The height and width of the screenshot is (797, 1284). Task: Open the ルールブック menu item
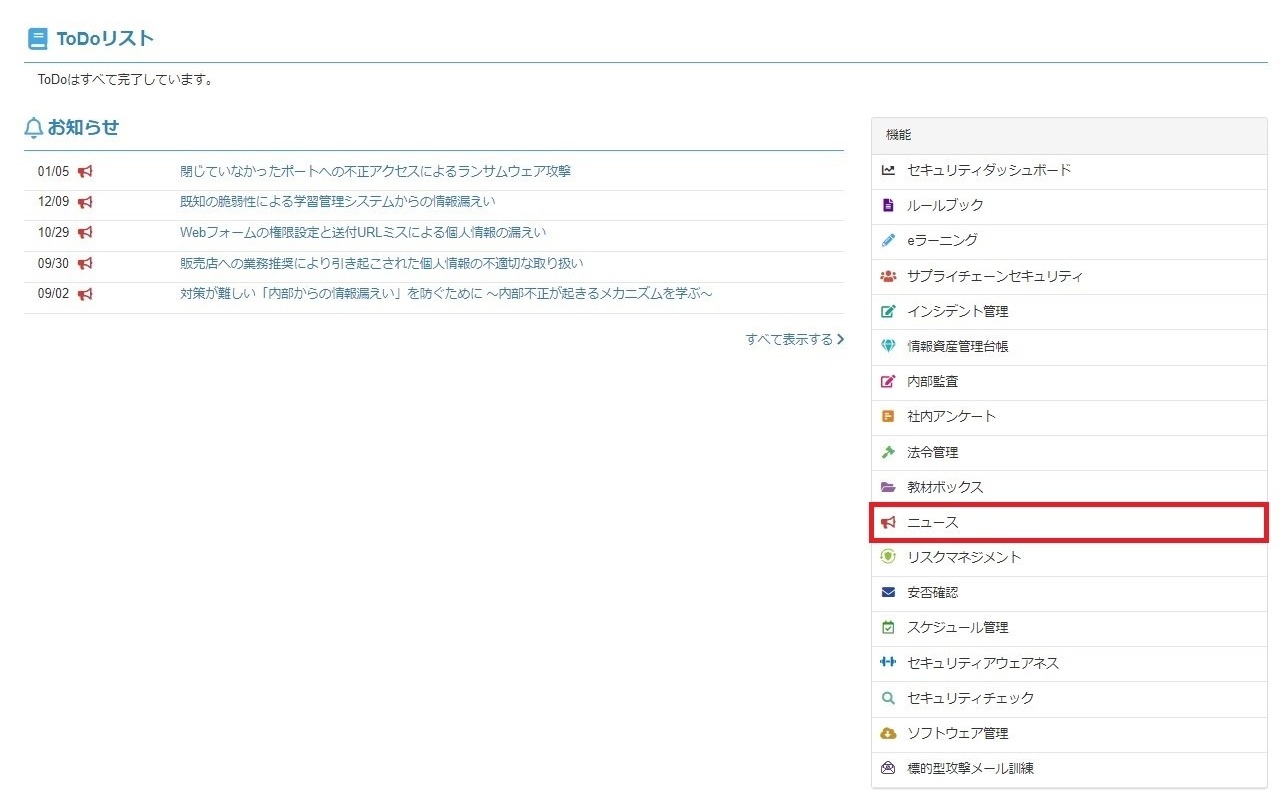1069,205
